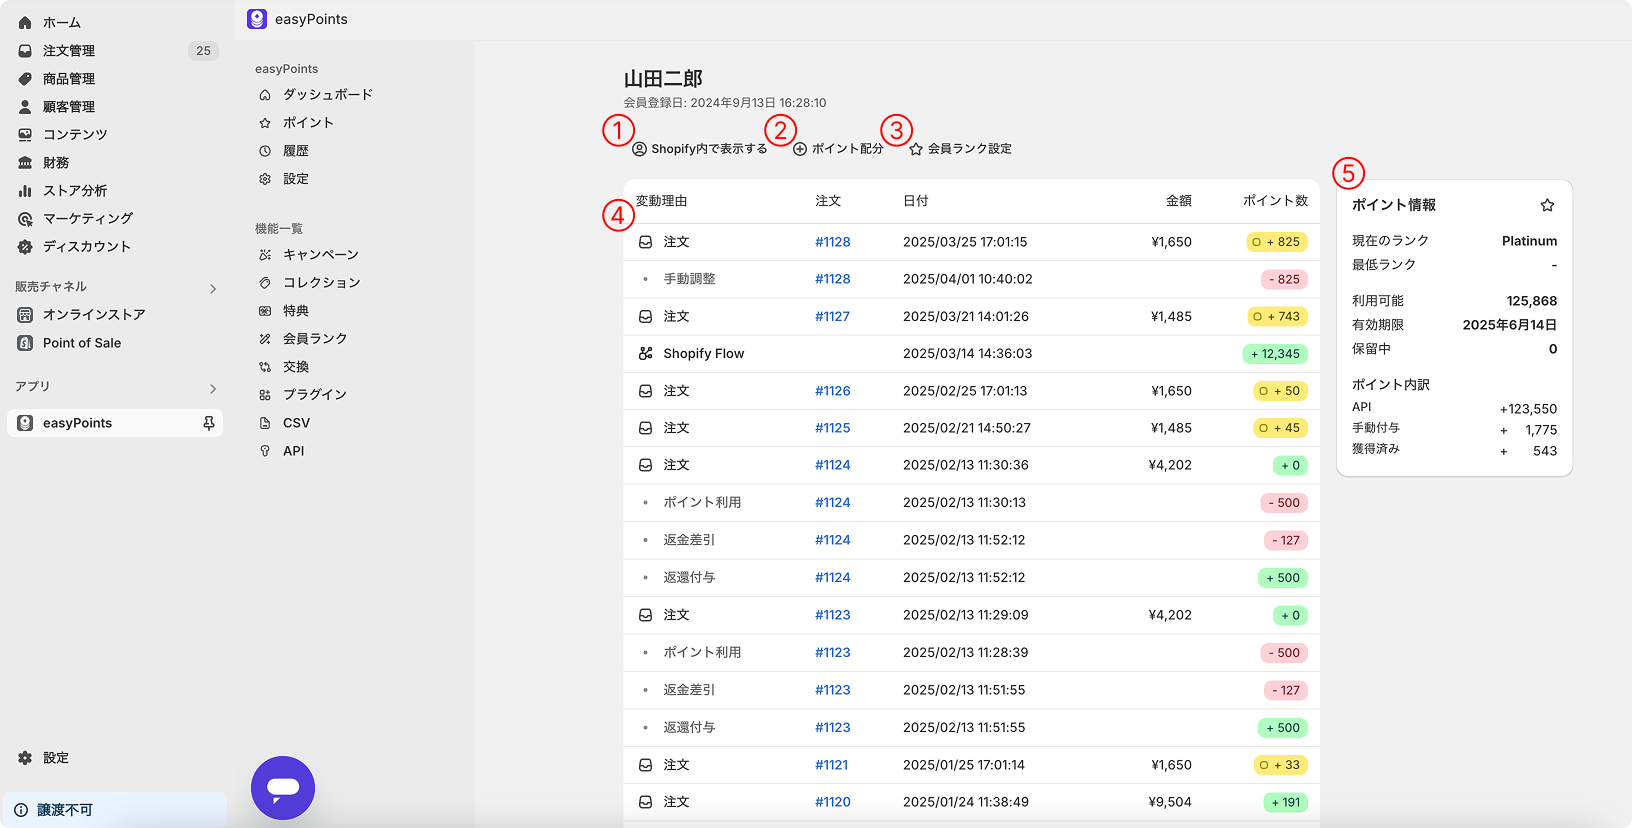Image resolution: width=1632 pixels, height=828 pixels.
Task: Click the 2025/03/14 14:36:03 date cell
Action: point(968,353)
